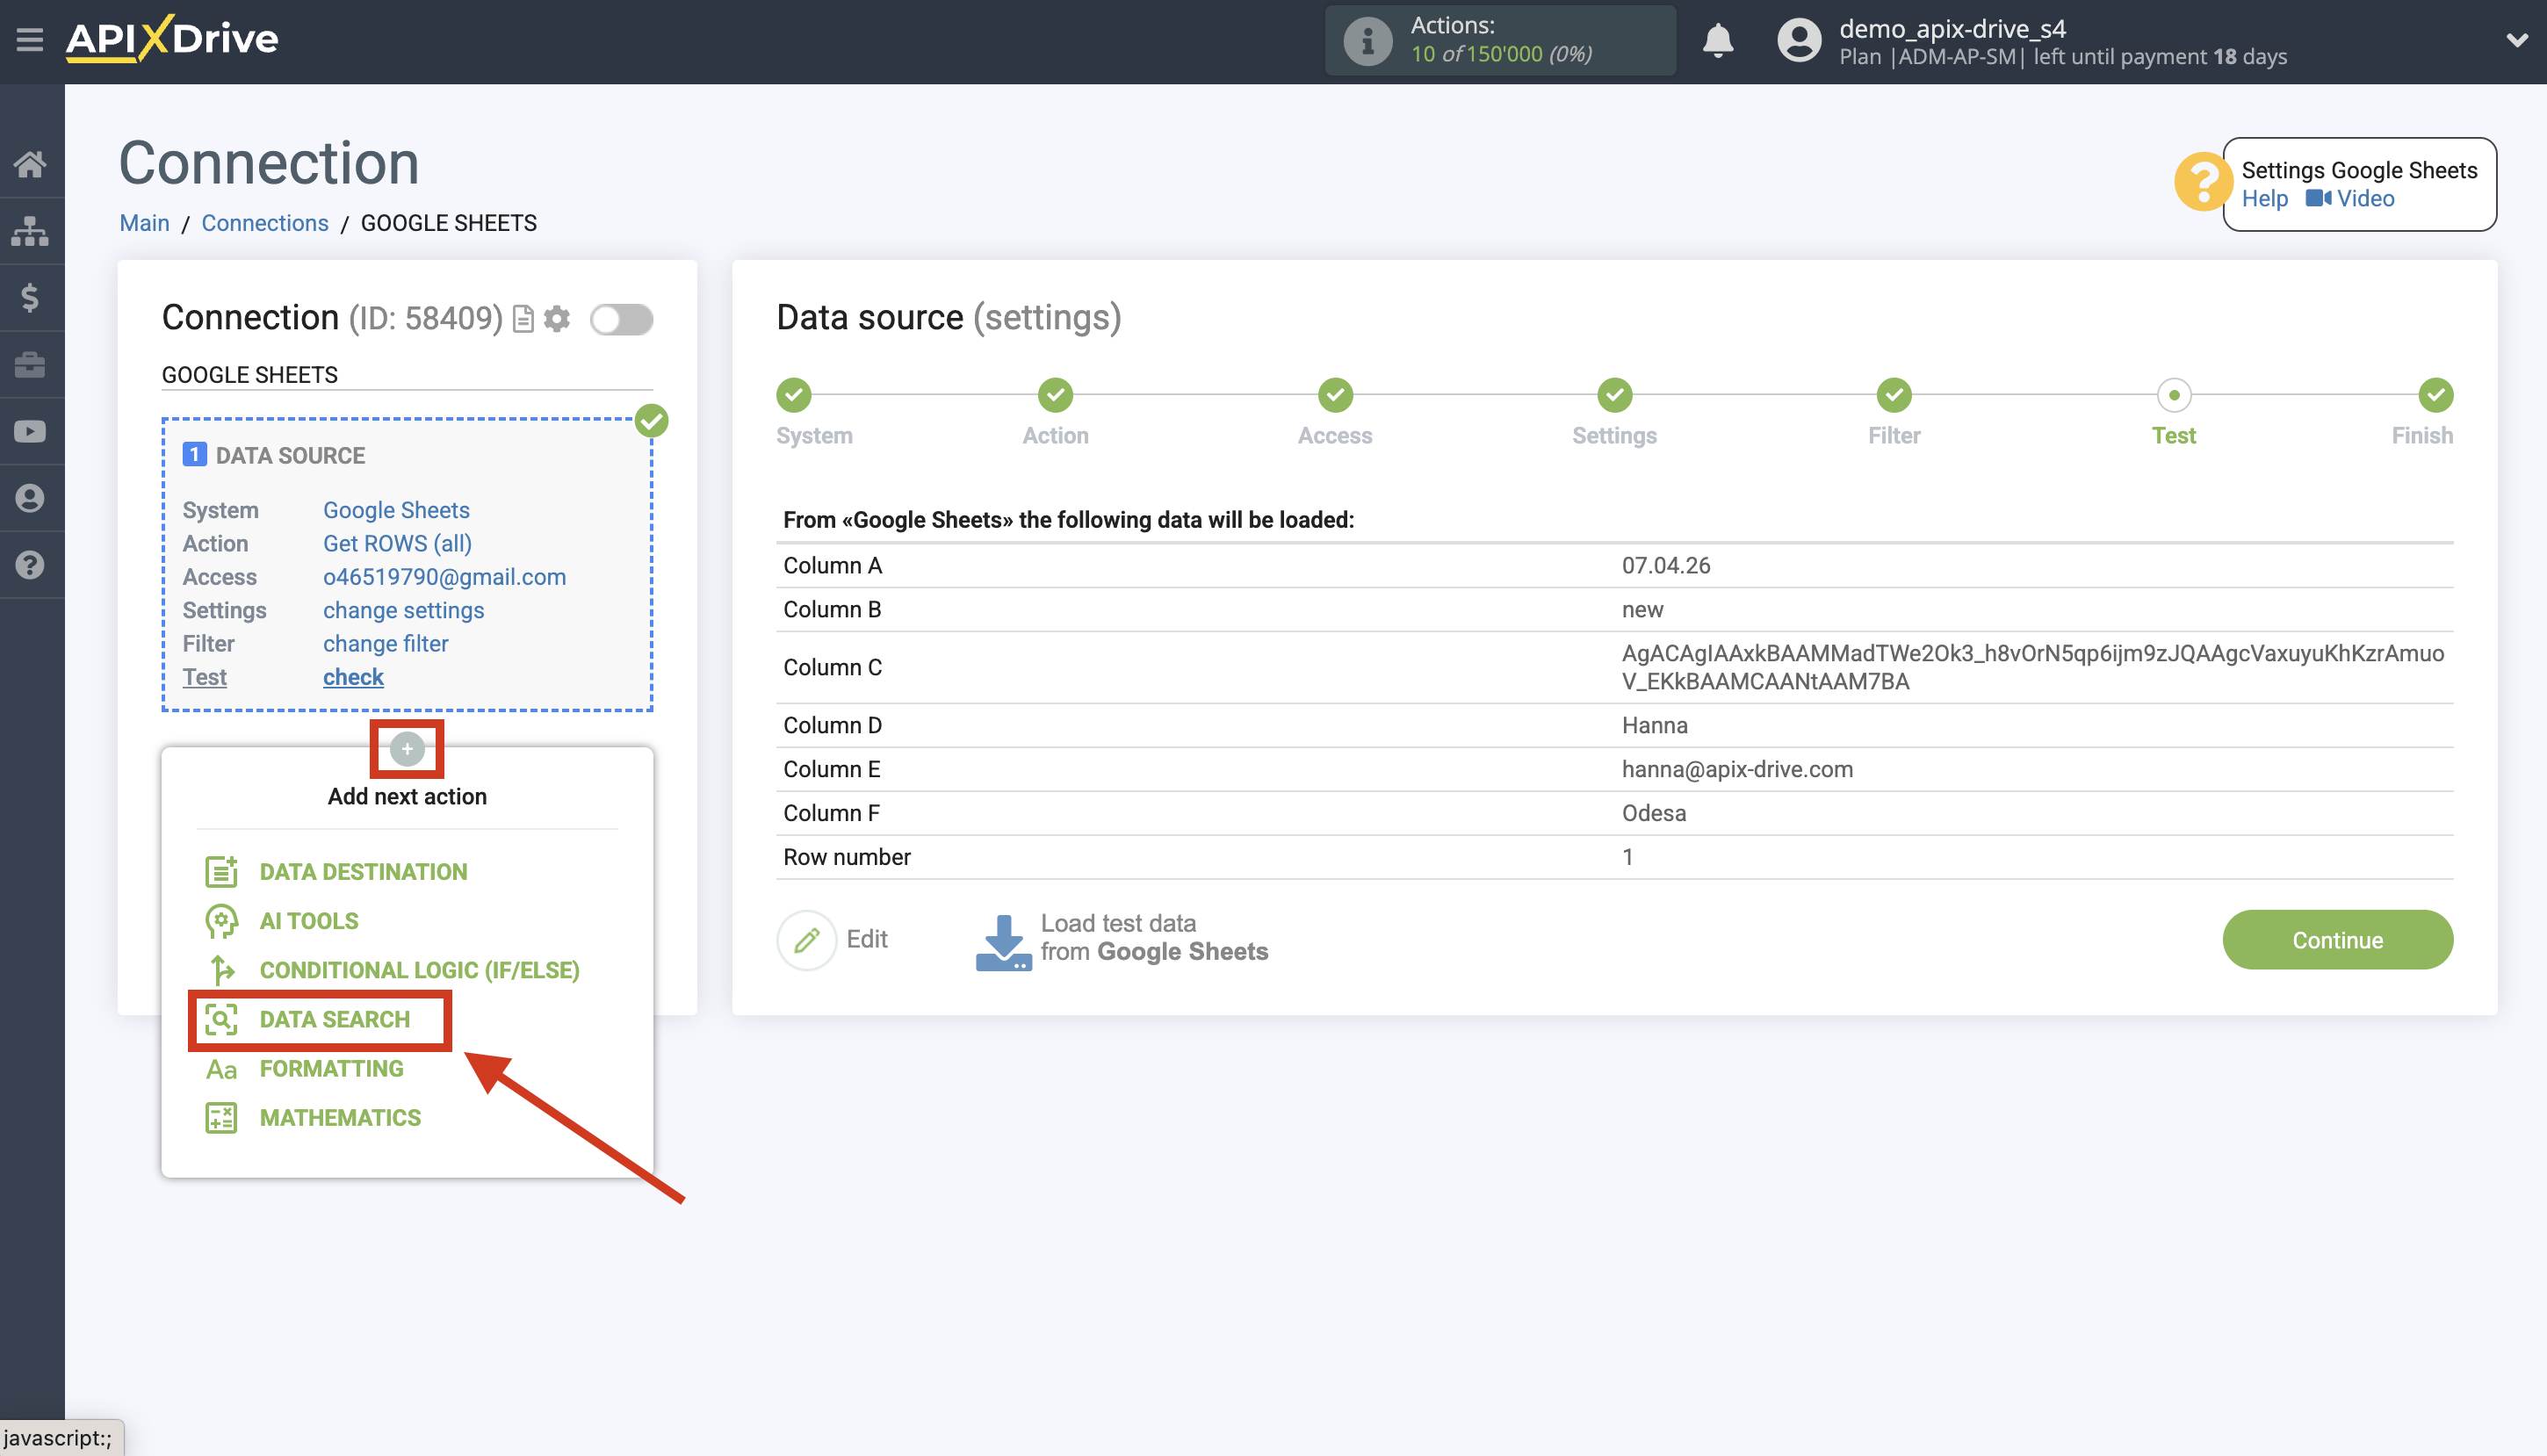Select the Home icon in the sidebar
Image resolution: width=2547 pixels, height=1456 pixels.
pyautogui.click(x=31, y=163)
